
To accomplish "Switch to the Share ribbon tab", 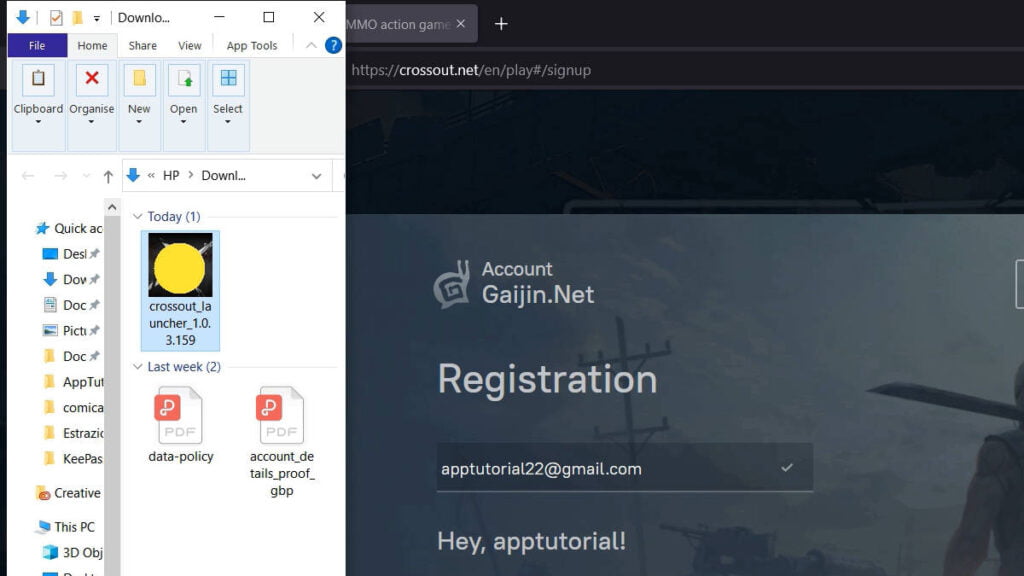I will click(x=142, y=45).
